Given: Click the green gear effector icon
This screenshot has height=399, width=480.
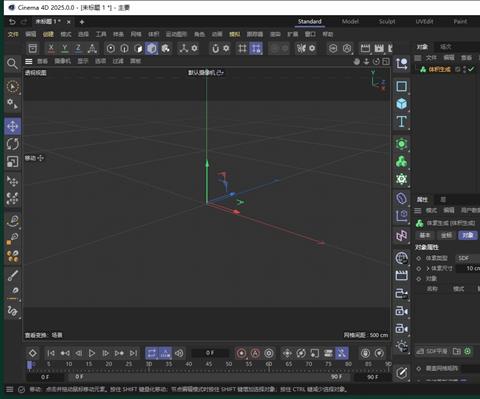Looking at the screenshot, I should click(x=401, y=179).
